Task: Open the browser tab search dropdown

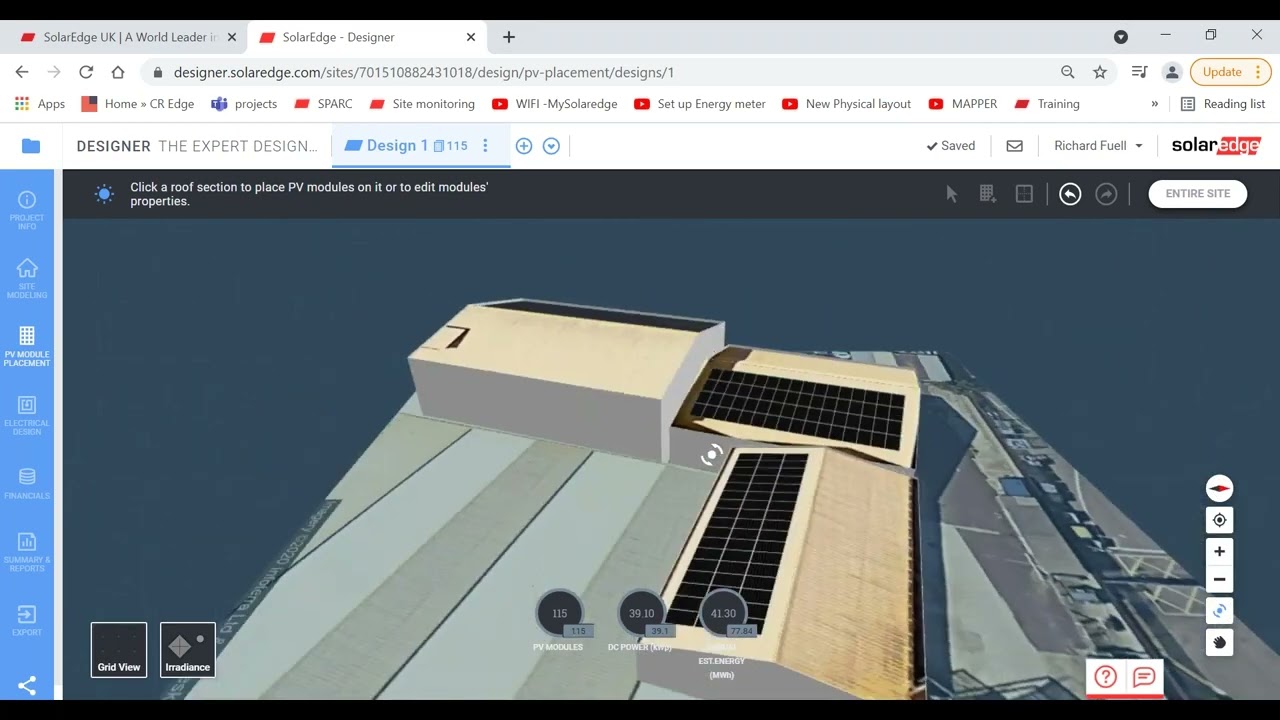Action: coord(1121,37)
